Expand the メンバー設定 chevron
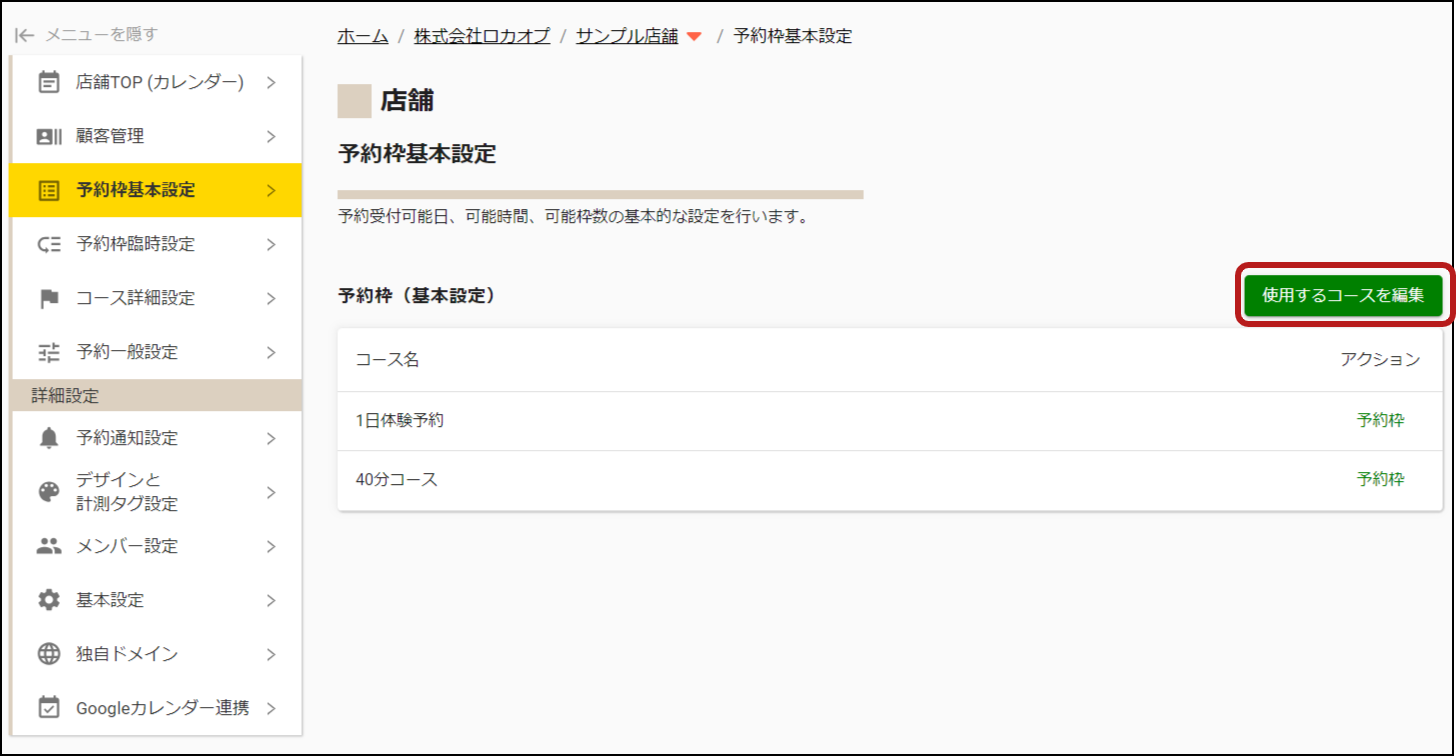This screenshot has width=1456, height=756. tap(271, 546)
